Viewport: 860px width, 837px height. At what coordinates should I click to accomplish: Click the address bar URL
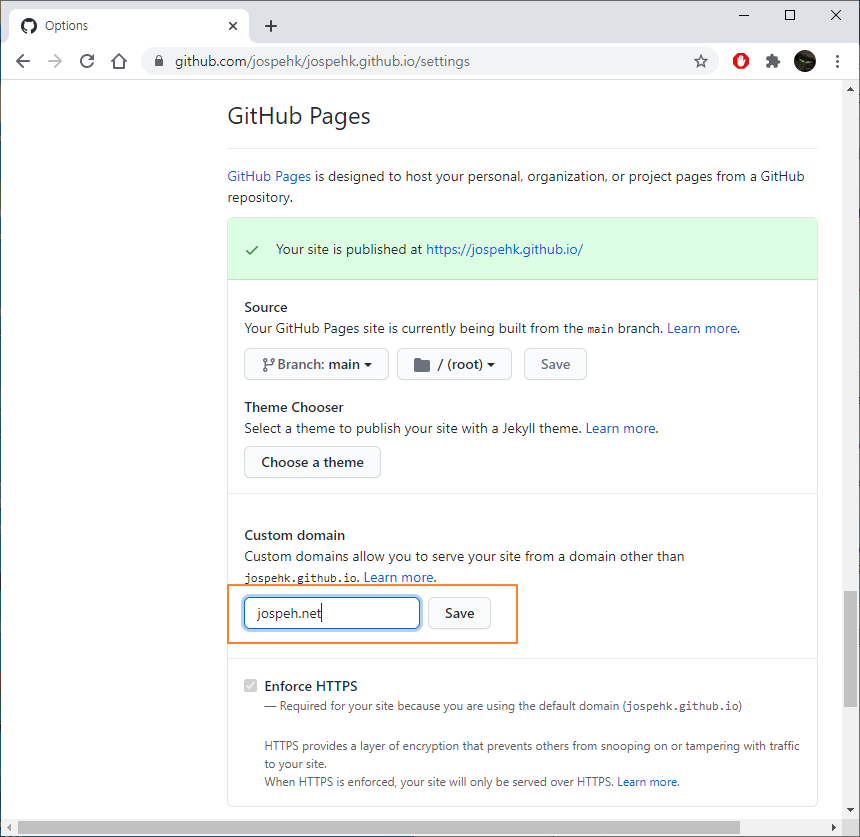pos(322,61)
